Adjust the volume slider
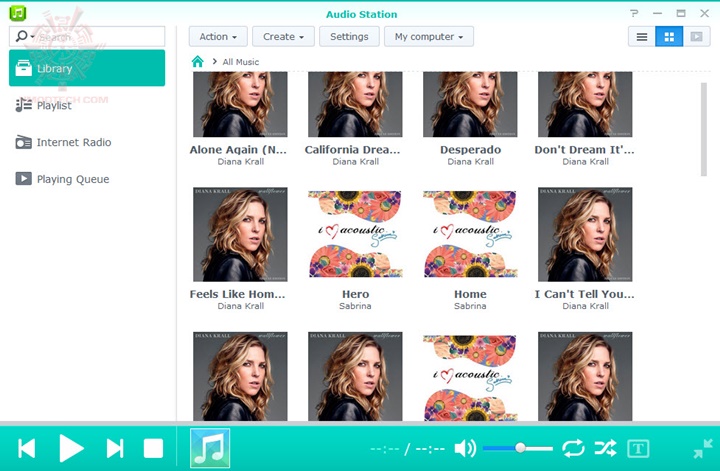Screen dimensions: 720x471 (518, 448)
